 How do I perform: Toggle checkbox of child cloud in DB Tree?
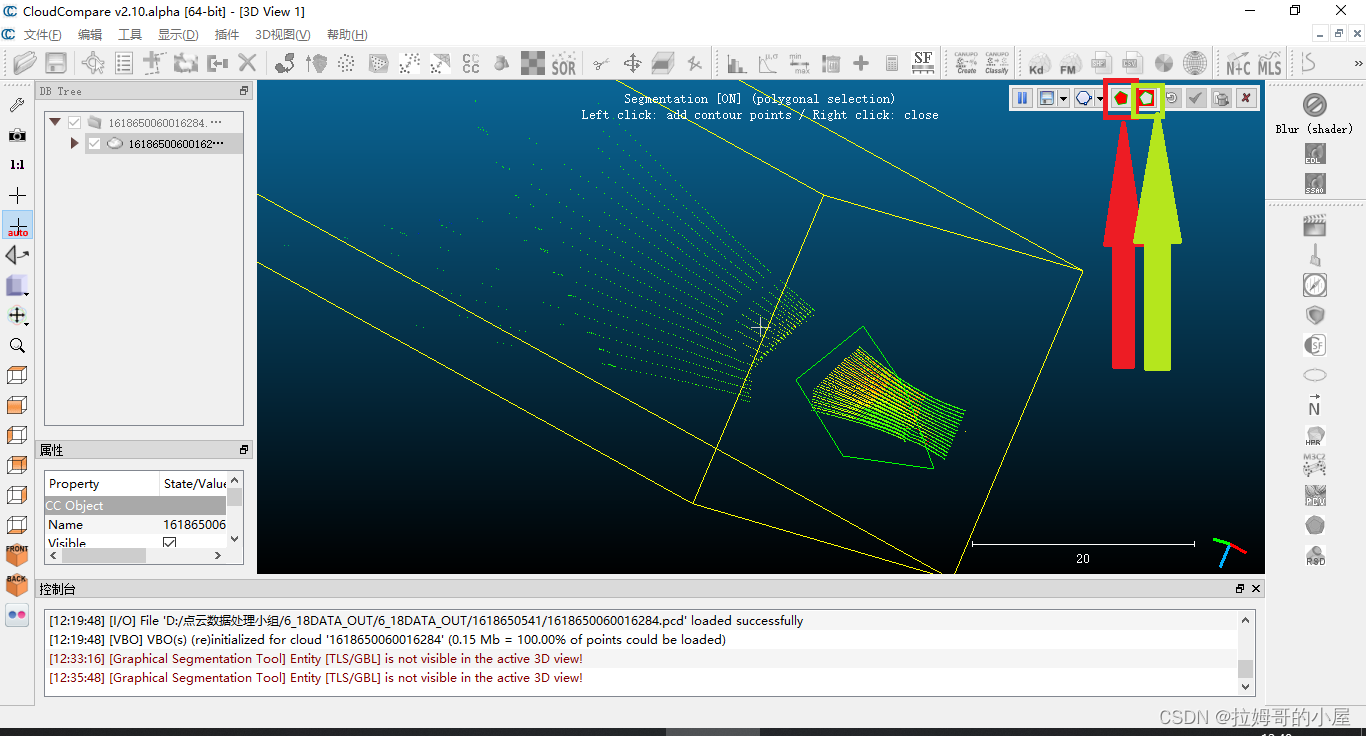click(94, 144)
